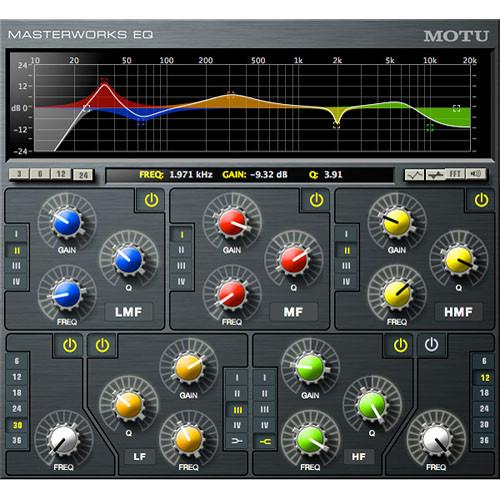Click the blue LMF FREQ knob

point(67,294)
